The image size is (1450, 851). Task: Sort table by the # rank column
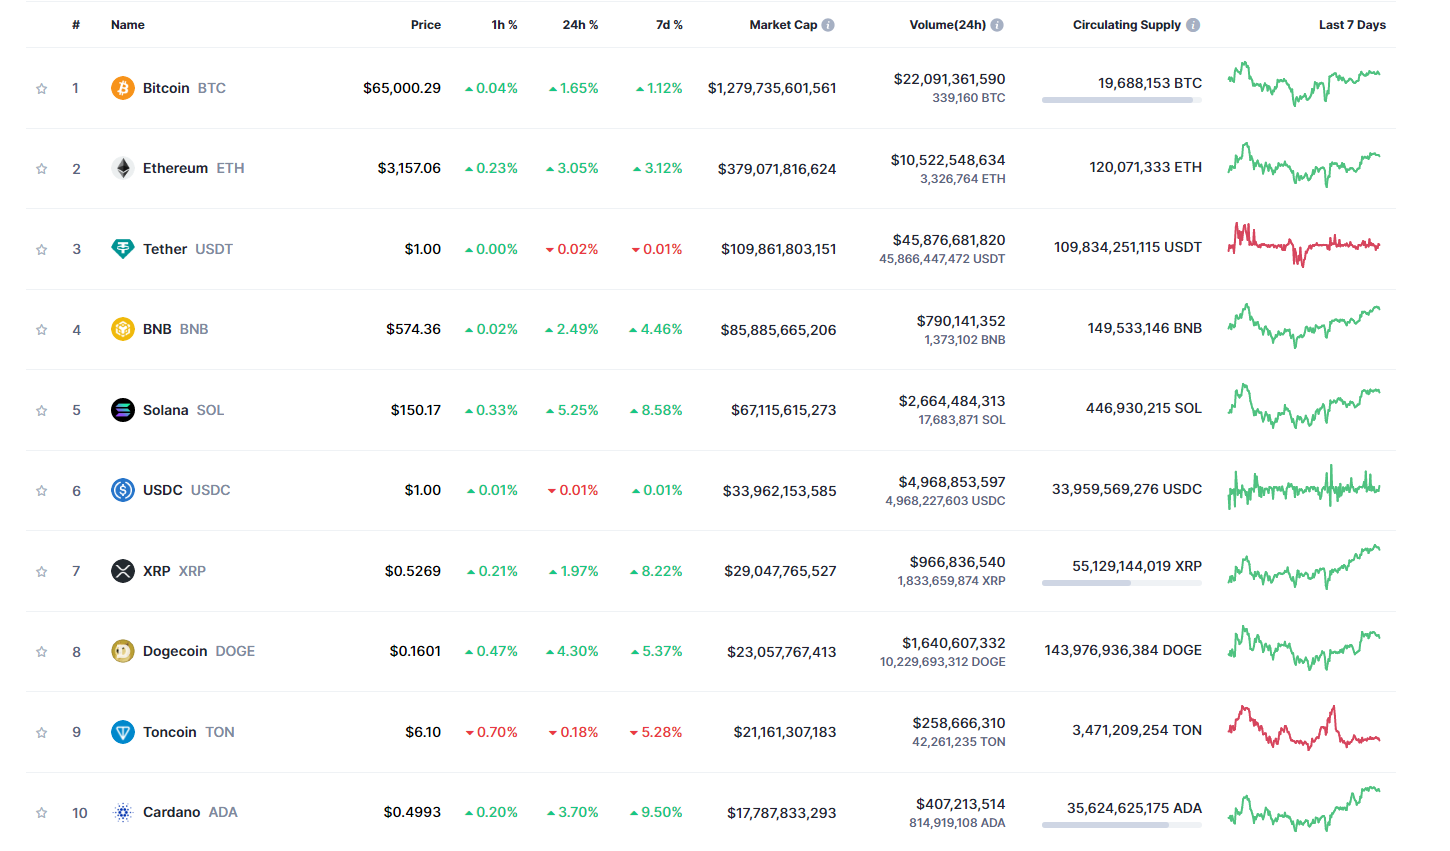(x=76, y=25)
